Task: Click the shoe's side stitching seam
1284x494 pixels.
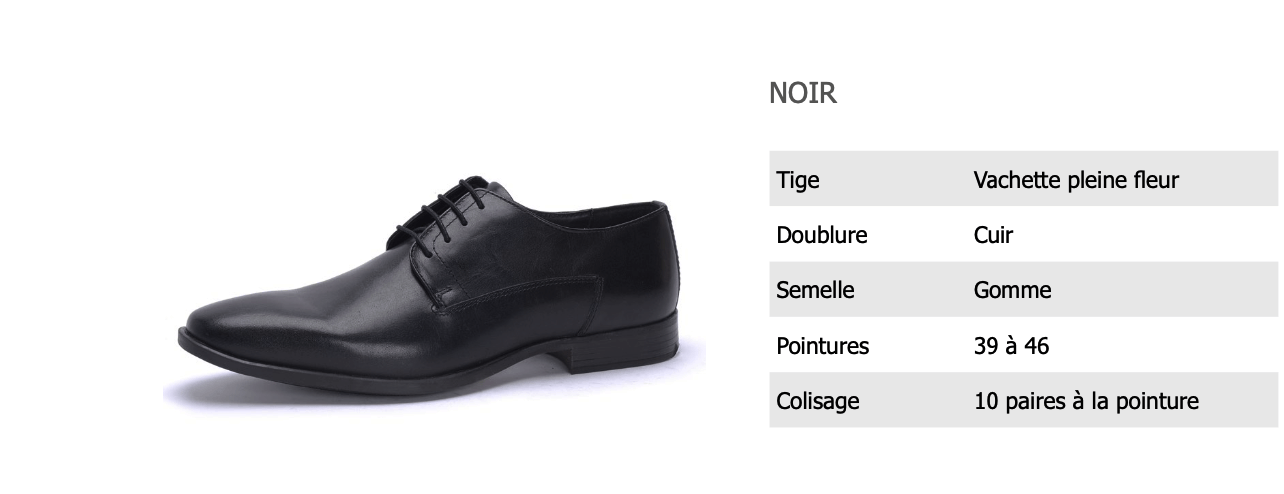Action: coord(520,291)
